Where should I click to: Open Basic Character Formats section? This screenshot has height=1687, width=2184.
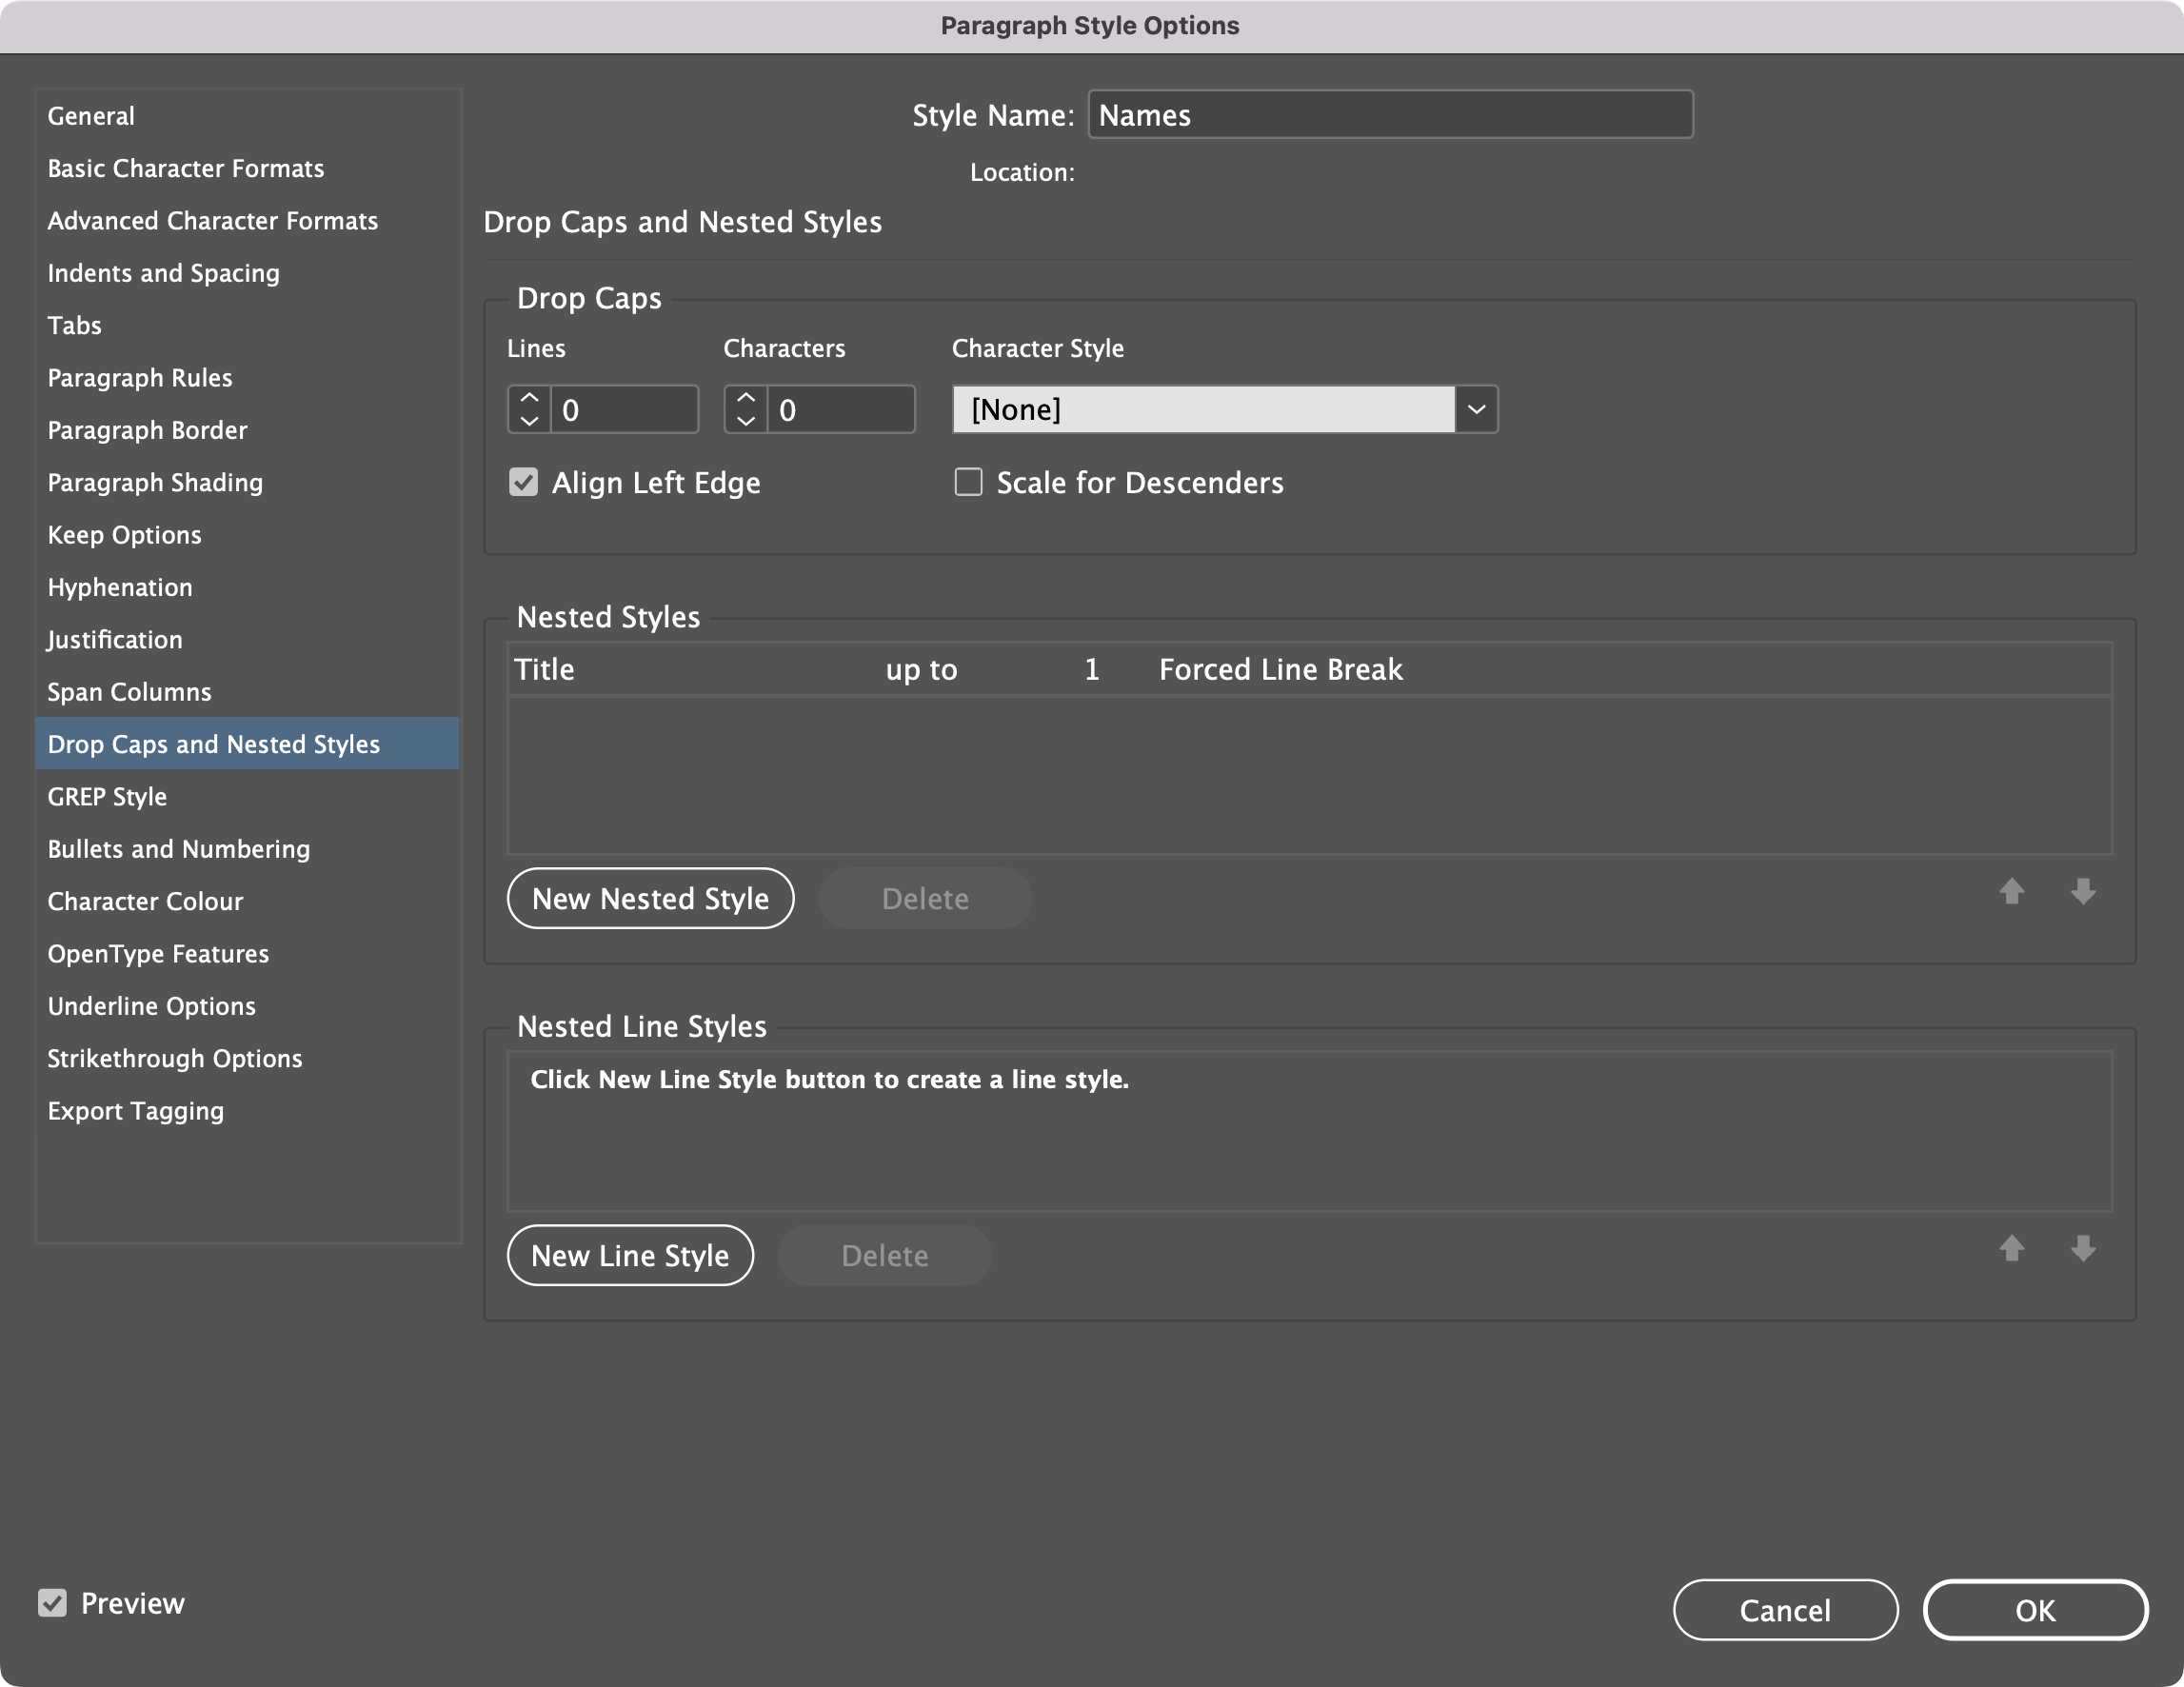[186, 168]
